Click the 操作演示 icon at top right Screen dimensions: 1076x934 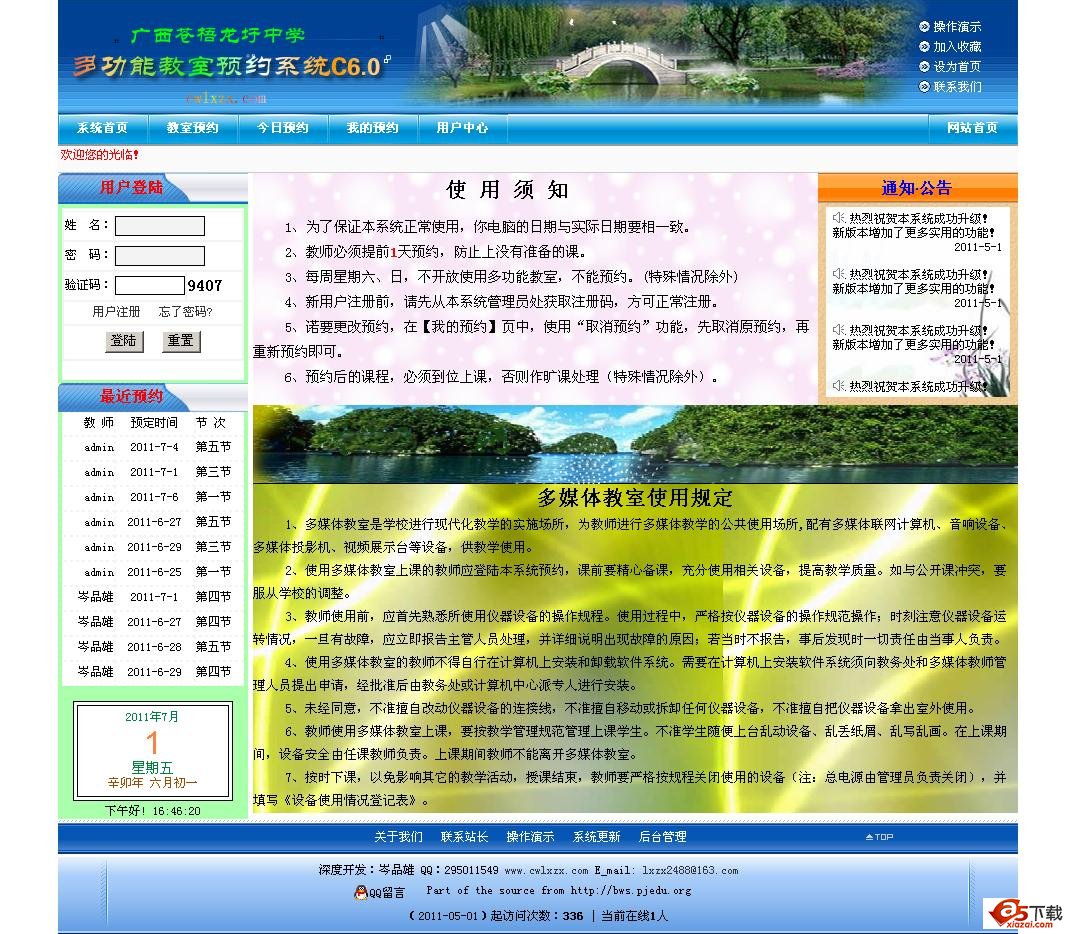(926, 26)
